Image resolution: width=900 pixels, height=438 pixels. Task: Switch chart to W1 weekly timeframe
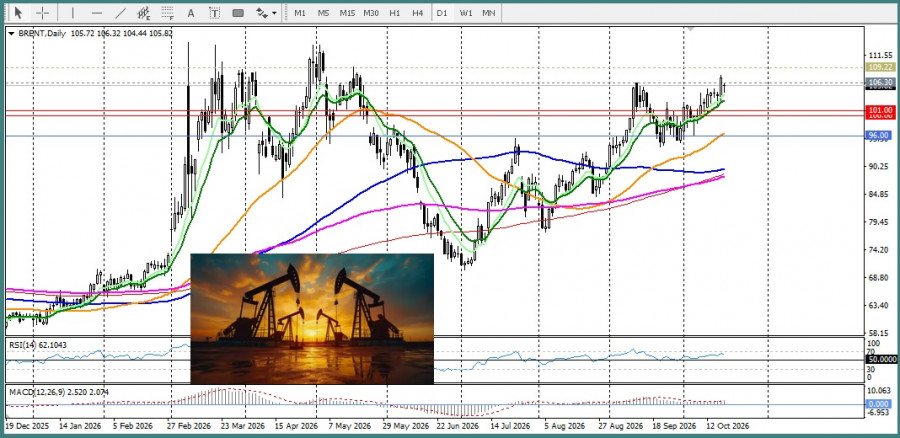465,13
